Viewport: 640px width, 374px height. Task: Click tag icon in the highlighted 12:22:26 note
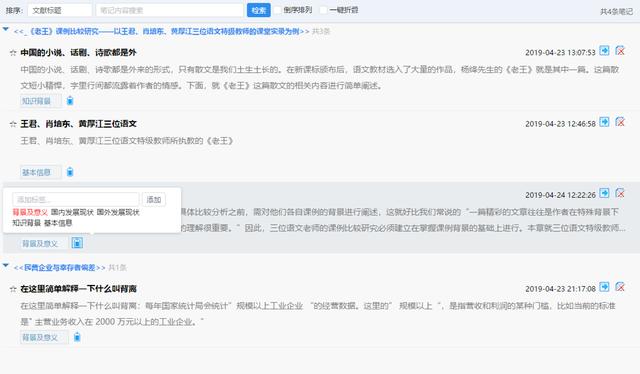(77, 243)
